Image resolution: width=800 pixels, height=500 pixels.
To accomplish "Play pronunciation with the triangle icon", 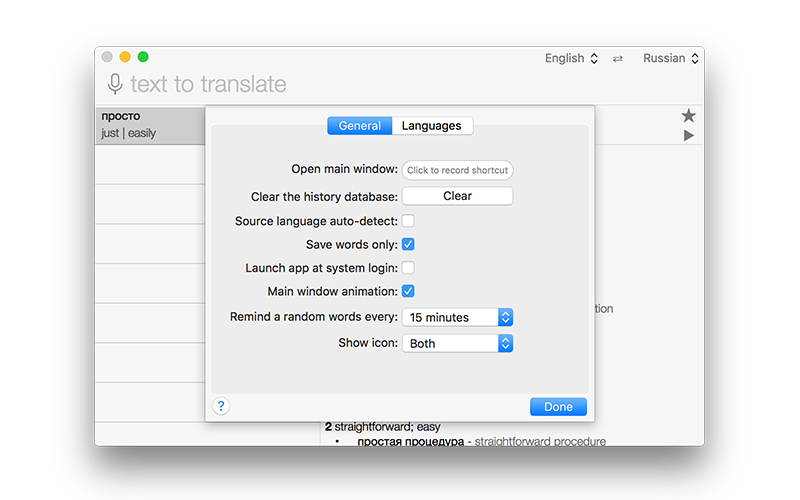I will pyautogui.click(x=689, y=136).
